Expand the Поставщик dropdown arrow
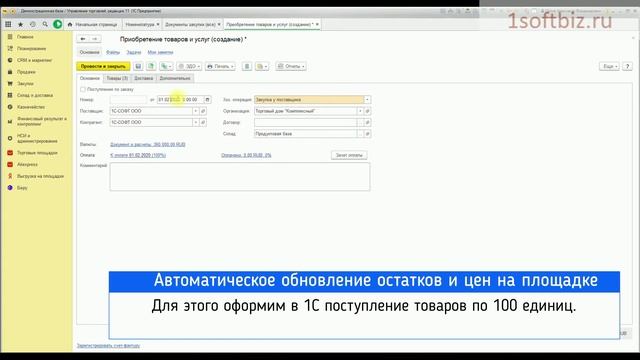This screenshot has width=640, height=360. [196, 111]
